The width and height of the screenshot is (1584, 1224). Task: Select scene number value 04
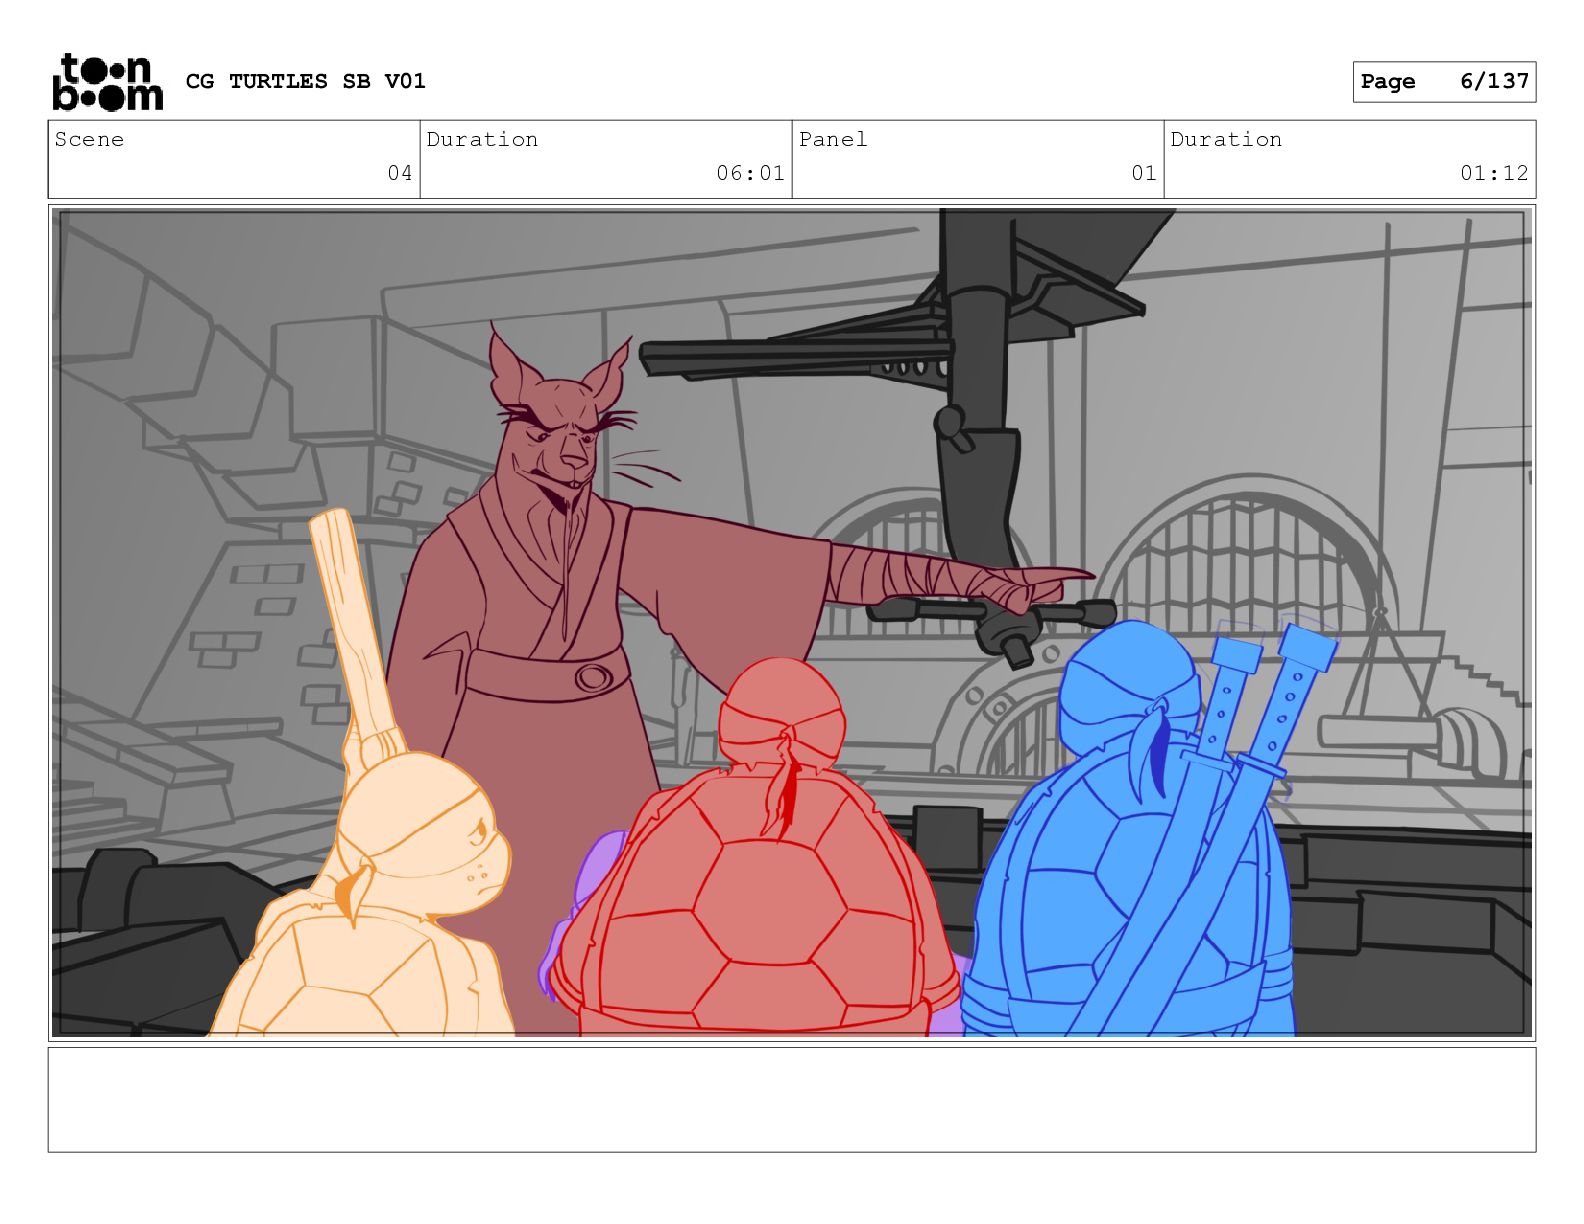400,173
